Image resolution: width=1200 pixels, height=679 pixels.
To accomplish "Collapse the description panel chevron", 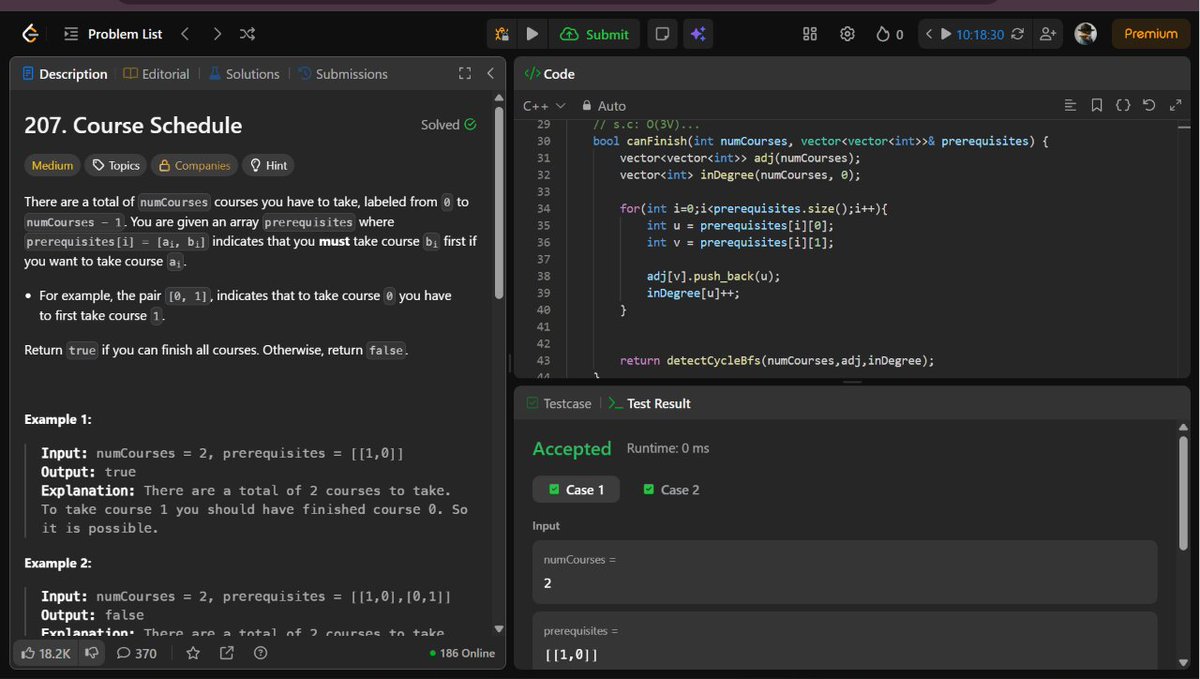I will tap(490, 74).
